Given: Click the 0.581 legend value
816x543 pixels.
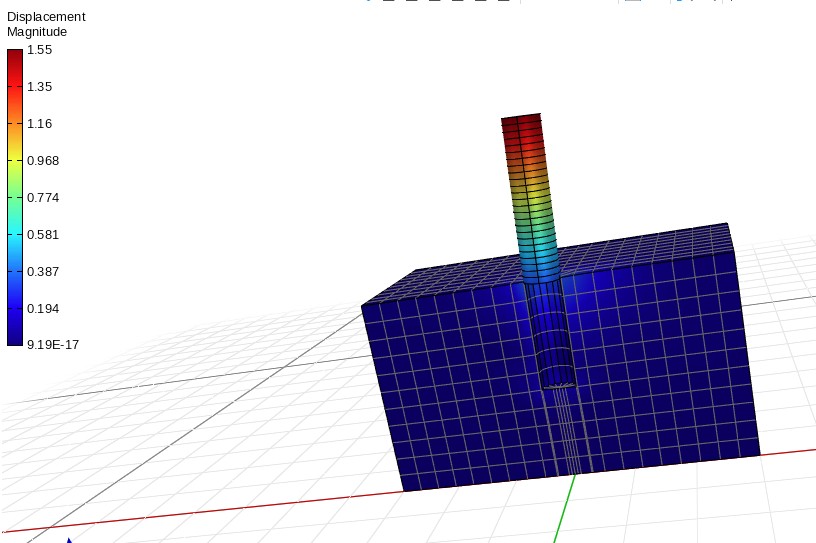Looking at the screenshot, I should pyautogui.click(x=43, y=235).
